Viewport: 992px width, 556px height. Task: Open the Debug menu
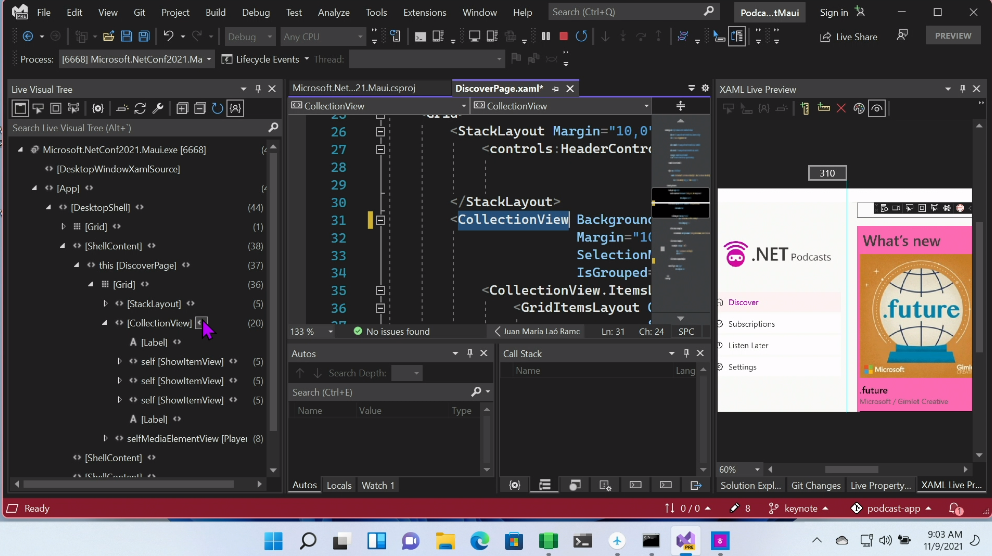pos(255,13)
